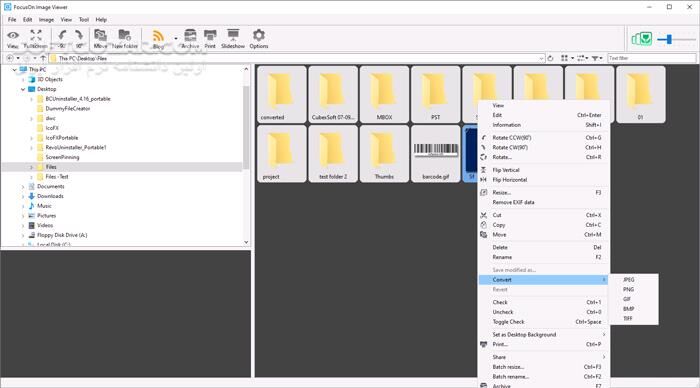Click the Move toolbar icon

pyautogui.click(x=100, y=38)
